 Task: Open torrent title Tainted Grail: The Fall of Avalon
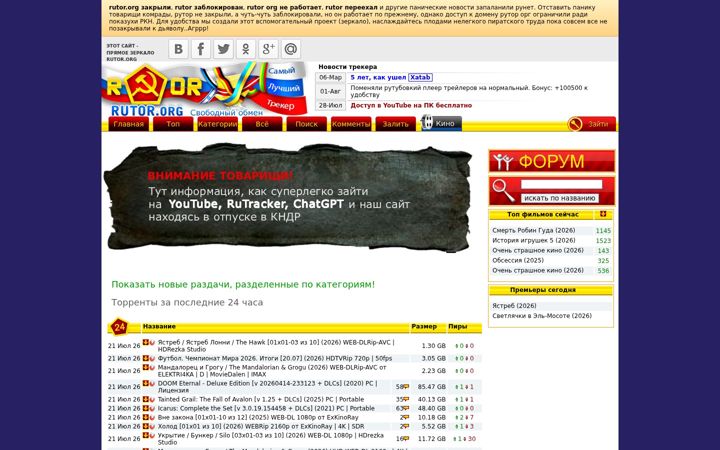pyautogui.click(x=261, y=399)
